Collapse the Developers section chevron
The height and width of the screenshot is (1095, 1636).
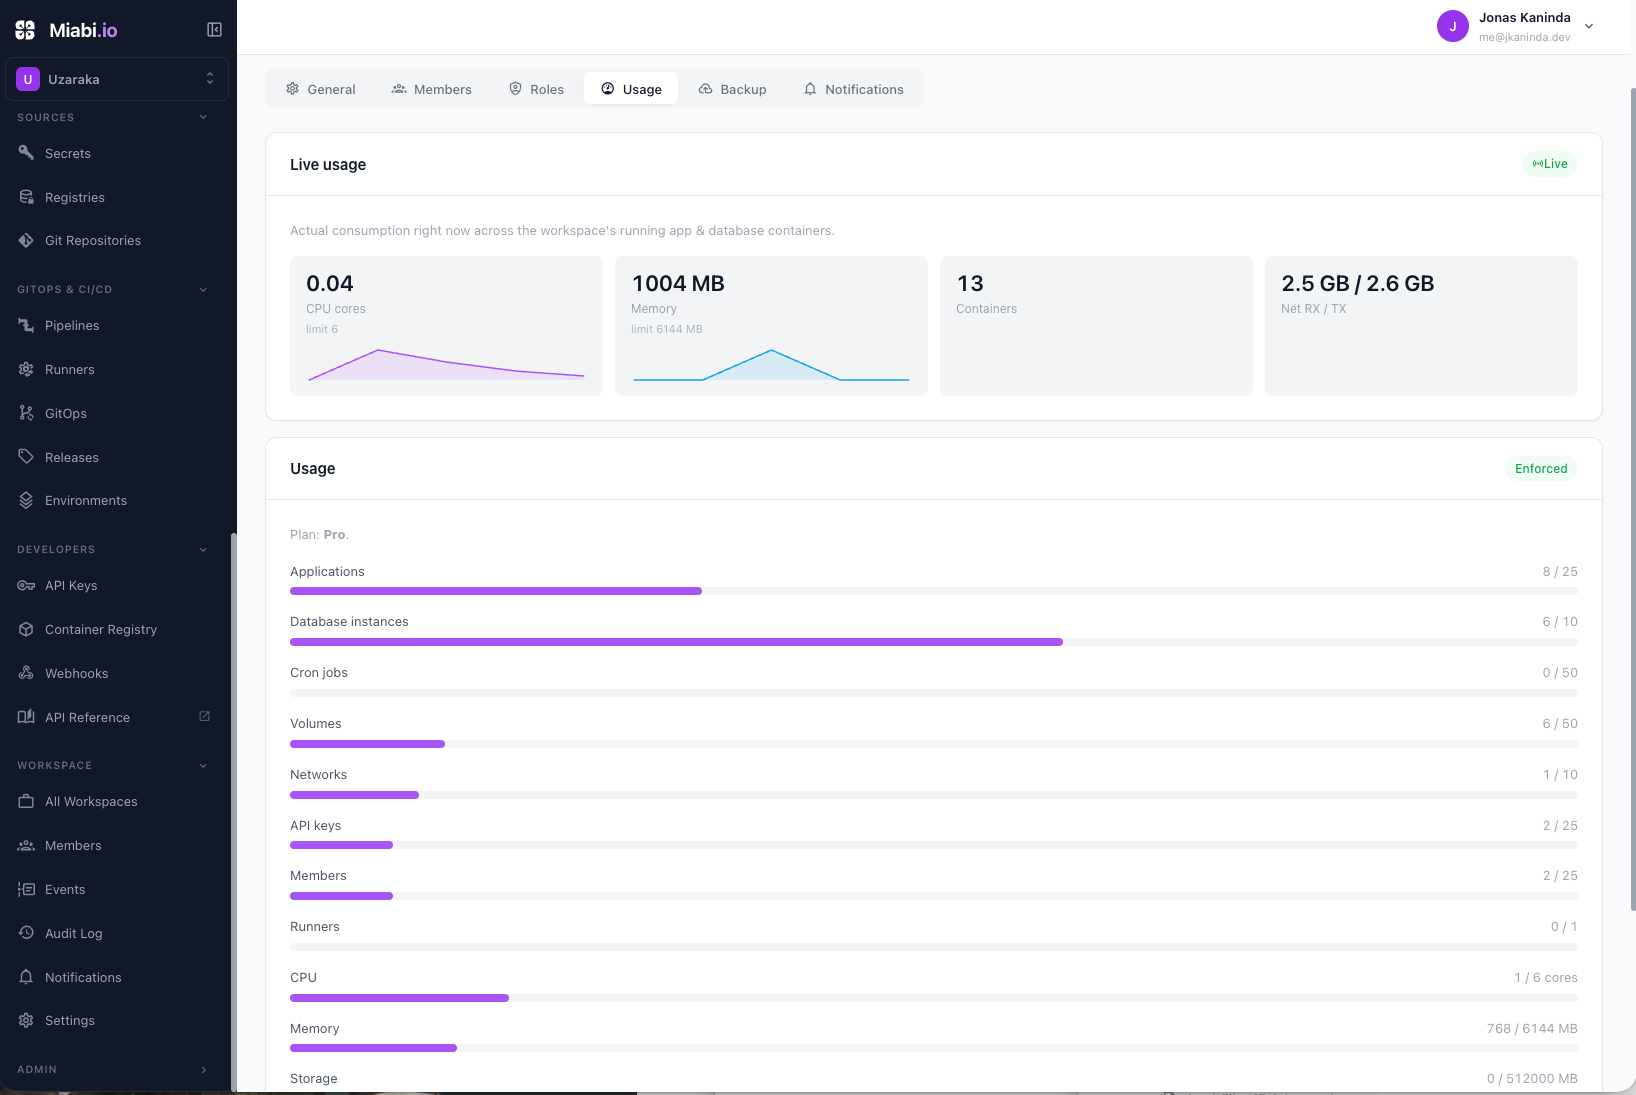click(204, 549)
